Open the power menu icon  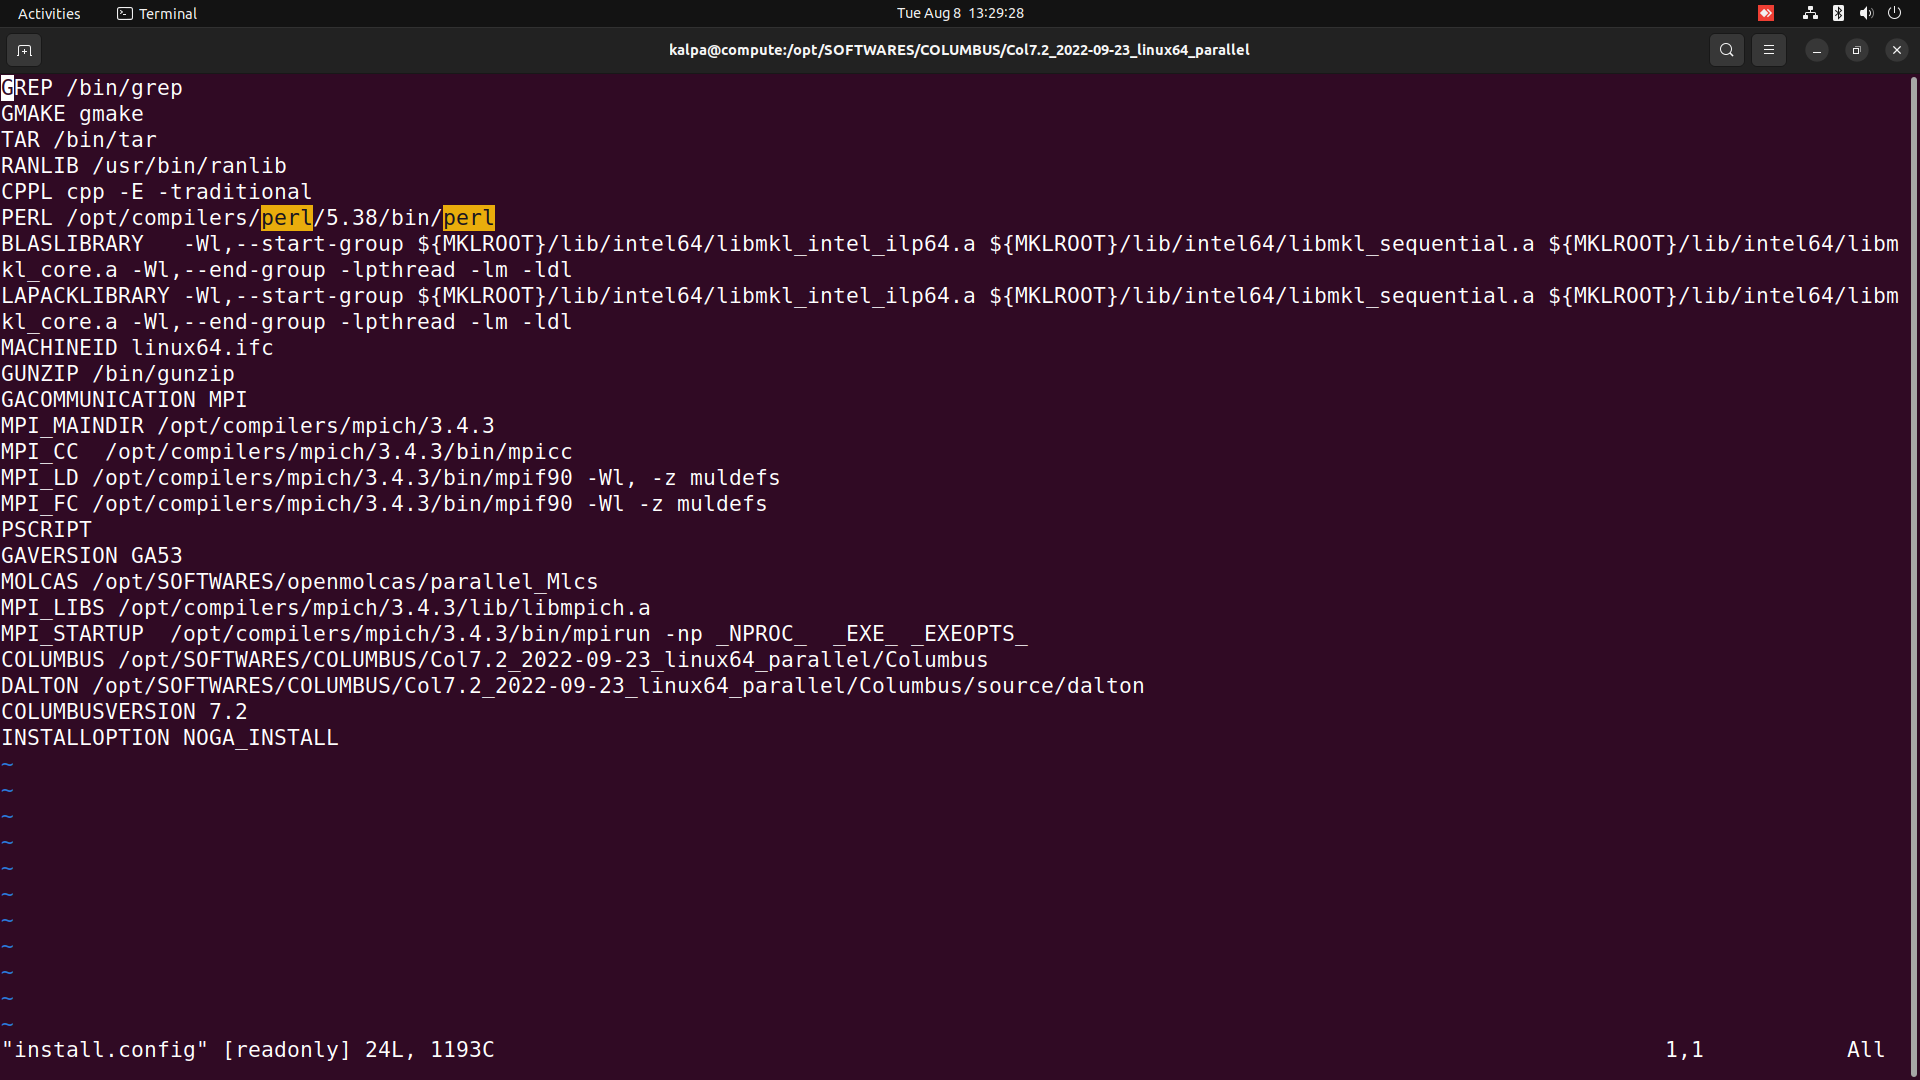pyautogui.click(x=1894, y=13)
